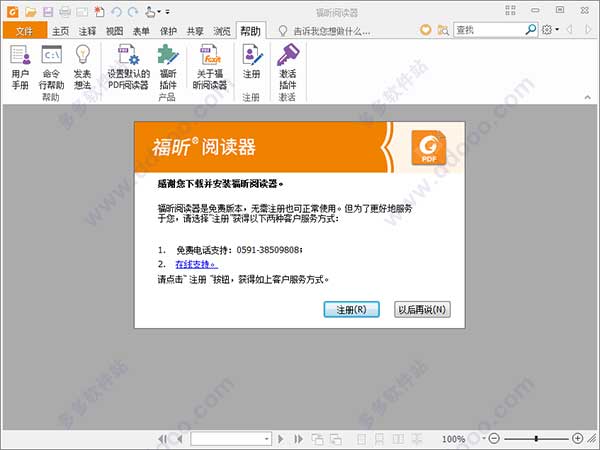Collapse the ribbon with the chevron
Image resolution: width=600 pixels, height=450 pixels.
click(587, 97)
